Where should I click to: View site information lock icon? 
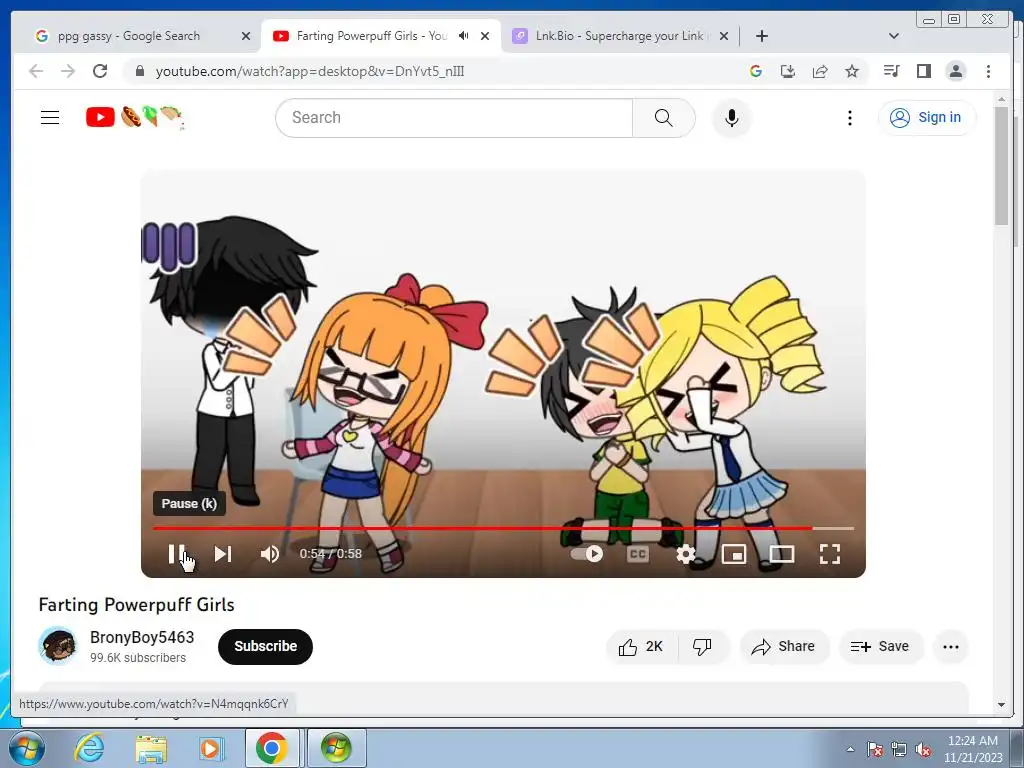point(139,71)
